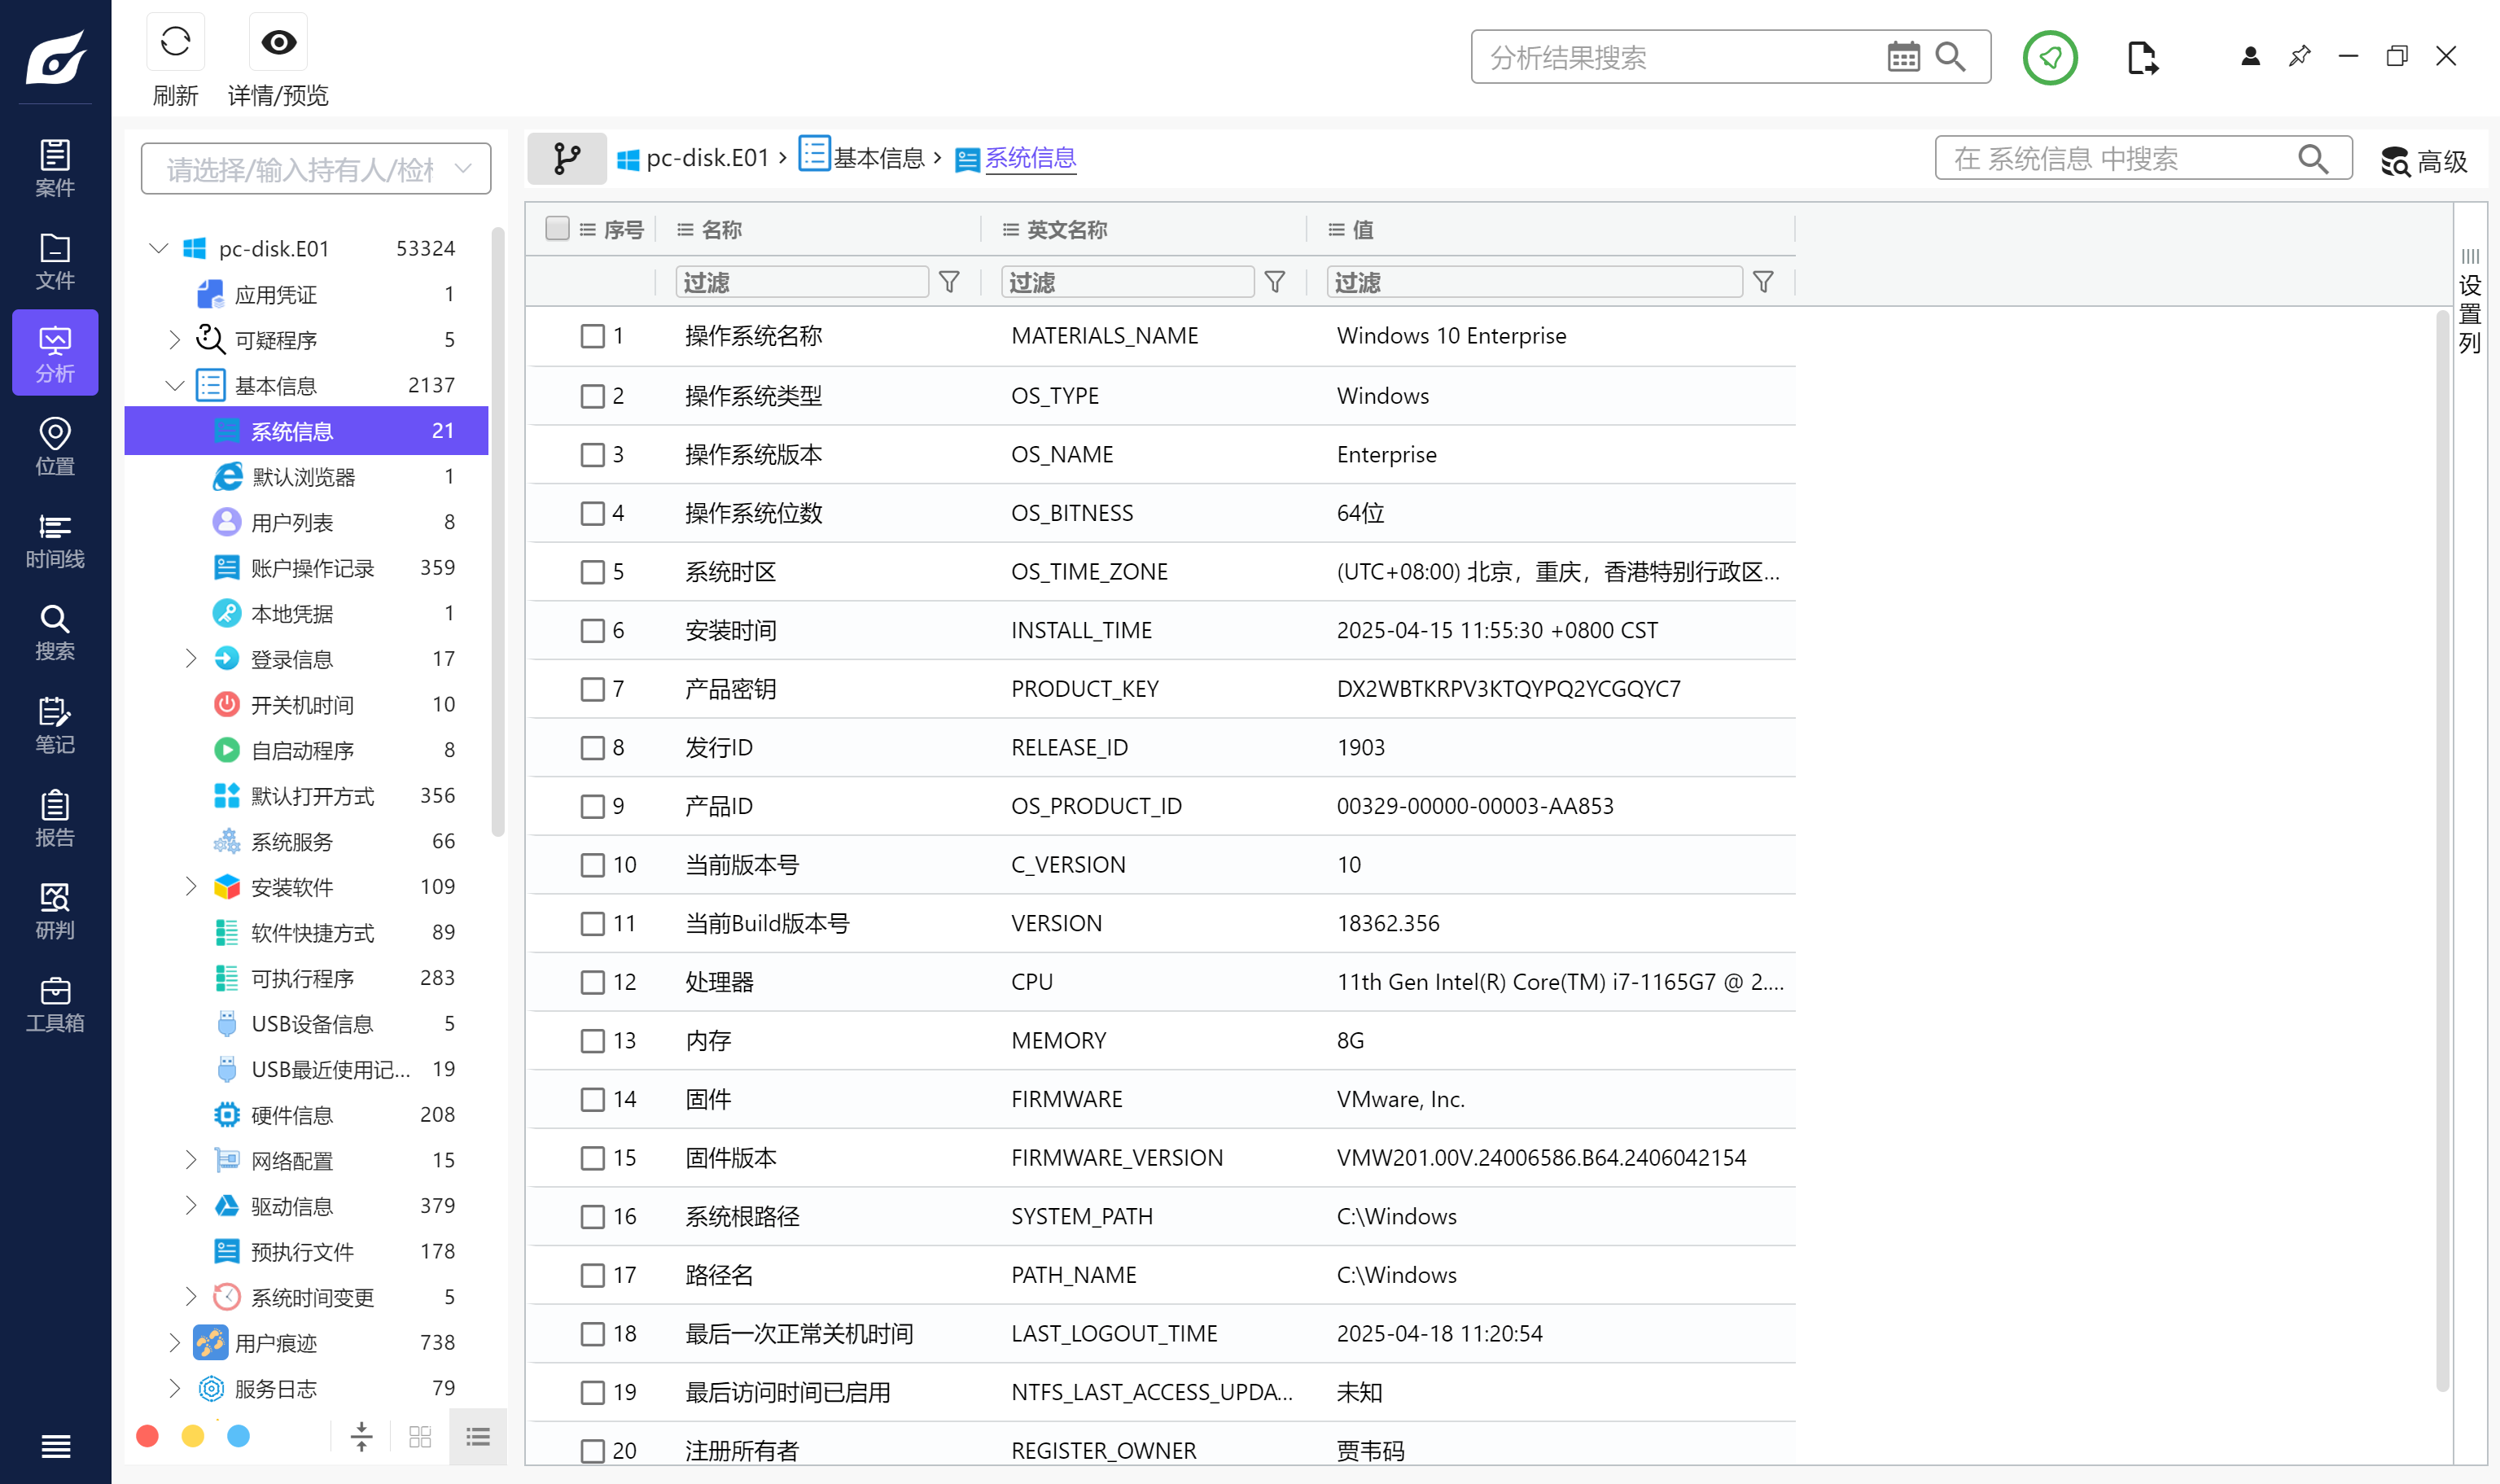2500x1484 pixels.
Task: Click the magnifier icon in analysis results search
Action: 1950,57
